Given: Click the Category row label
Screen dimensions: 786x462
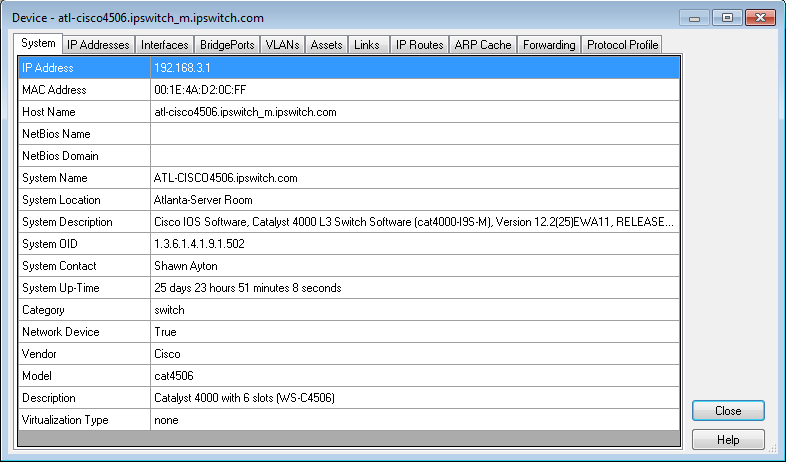Looking at the screenshot, I should (x=84, y=310).
